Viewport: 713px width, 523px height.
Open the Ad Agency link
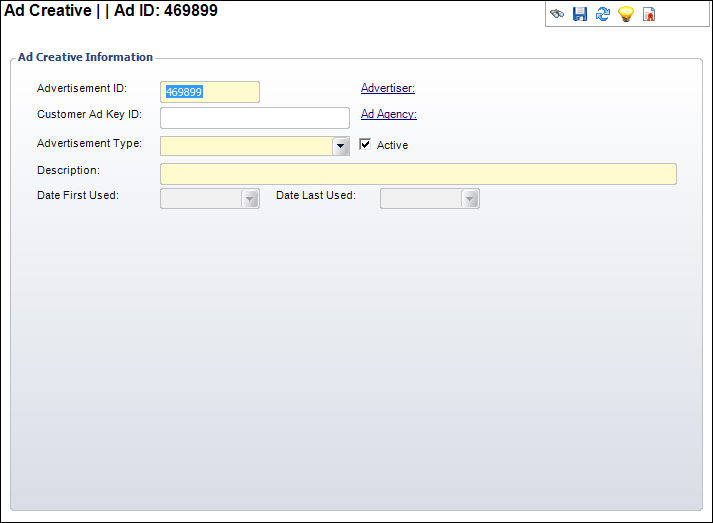[388, 114]
